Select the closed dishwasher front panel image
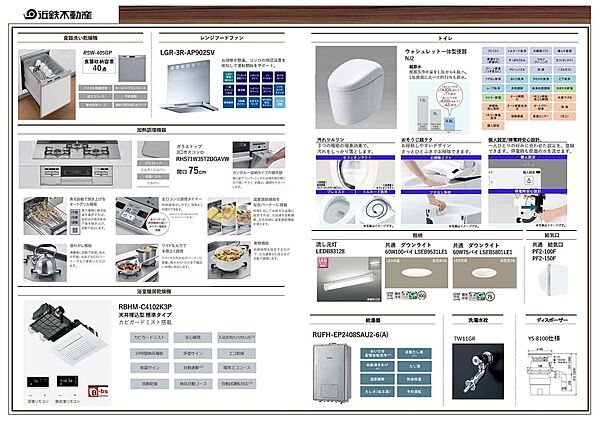This screenshot has height=423, width=600. 132,69
